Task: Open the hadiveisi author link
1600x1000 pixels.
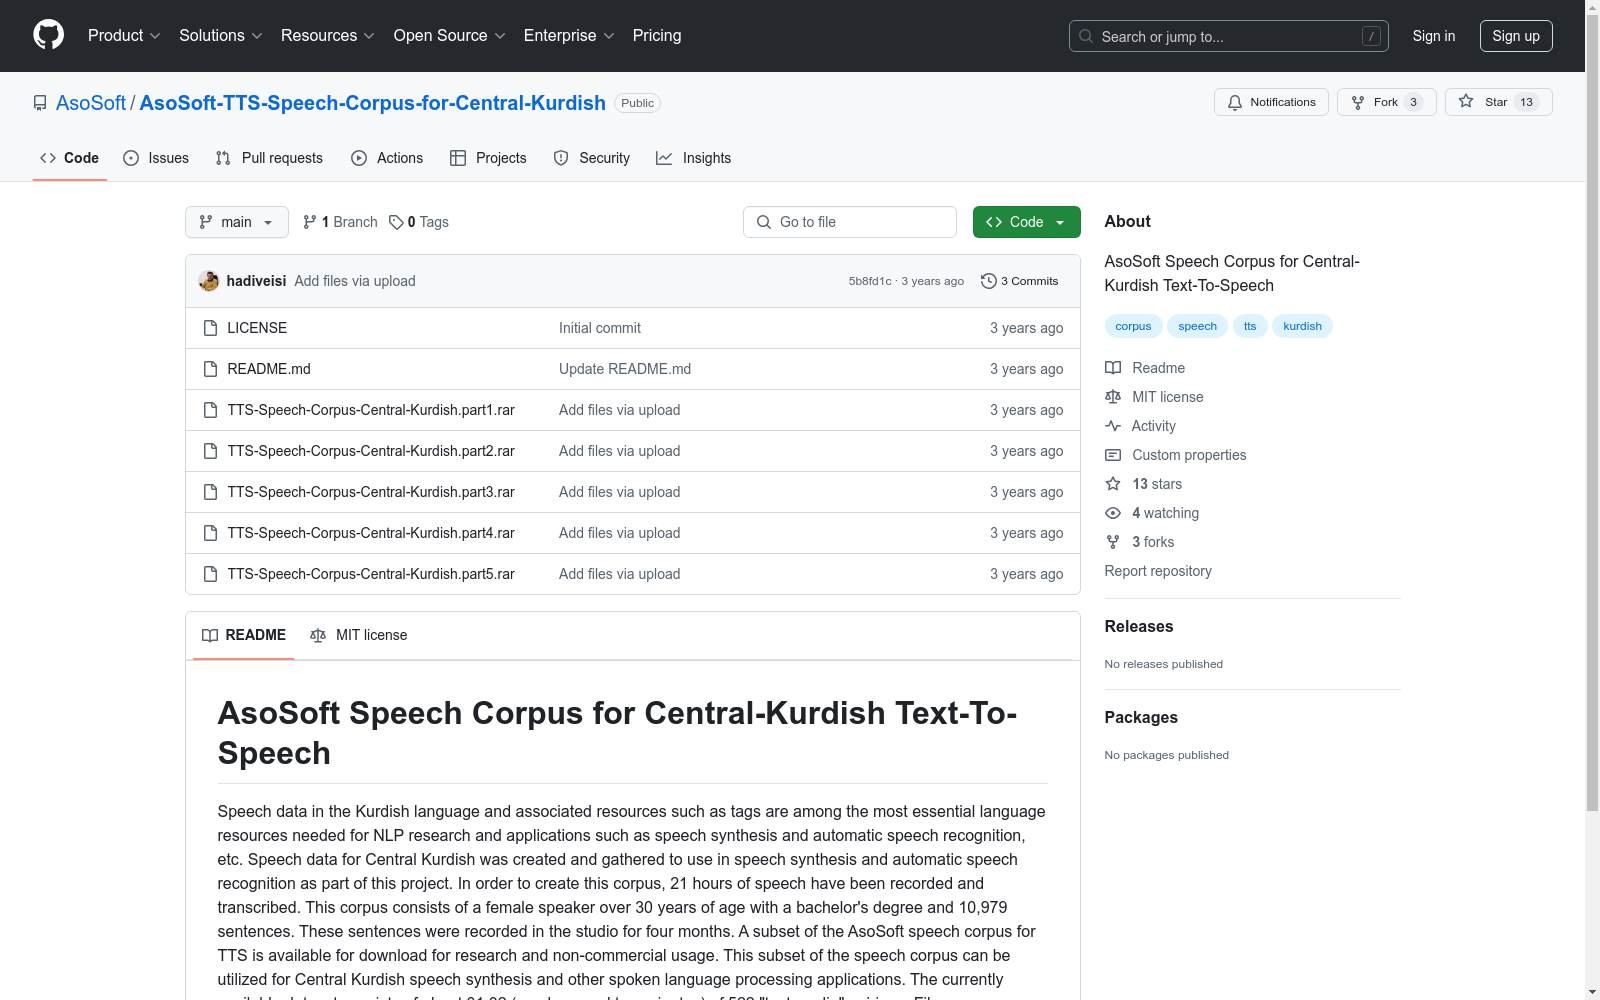Action: tap(256, 281)
